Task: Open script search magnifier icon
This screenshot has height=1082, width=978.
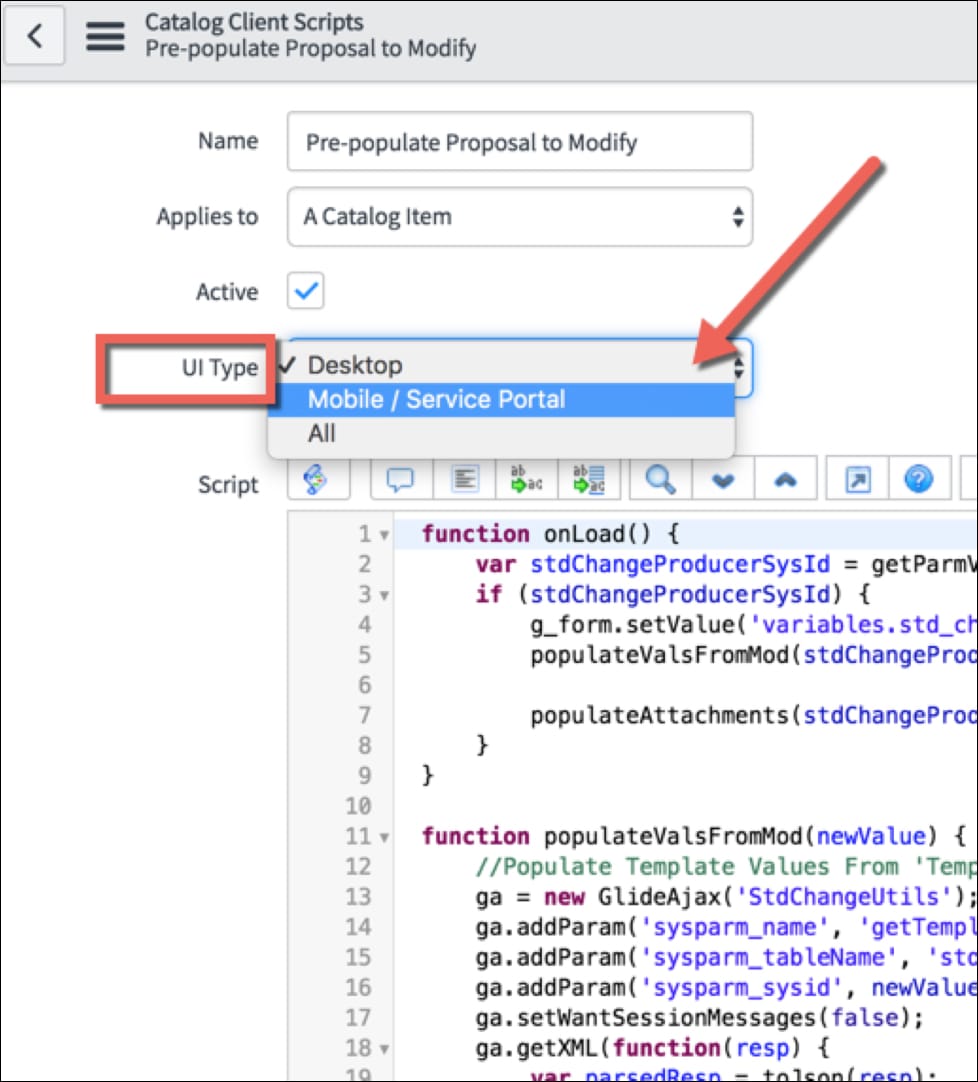Action: pos(660,479)
